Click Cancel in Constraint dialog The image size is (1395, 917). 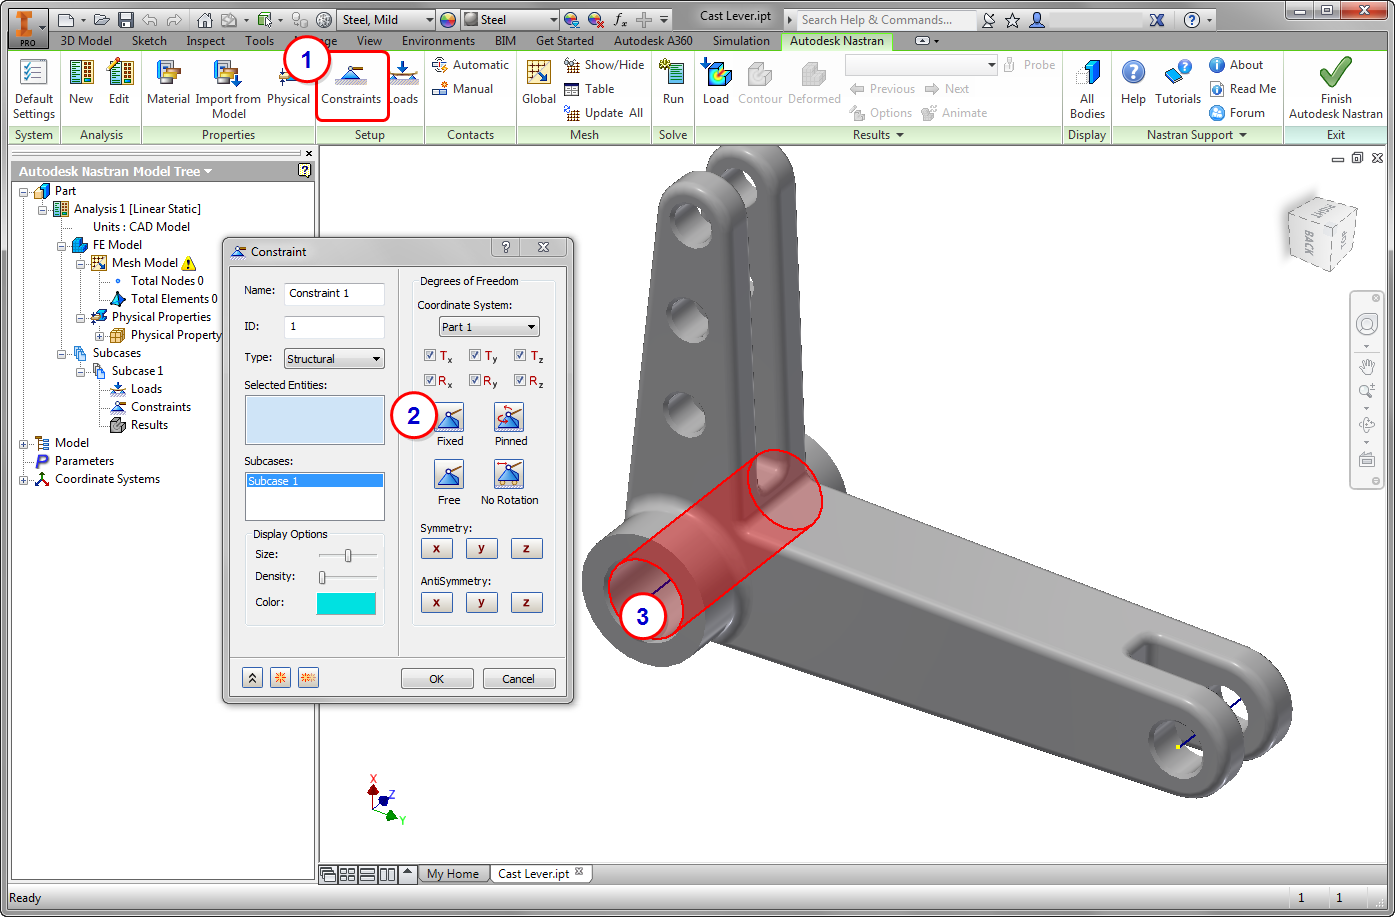point(519,678)
